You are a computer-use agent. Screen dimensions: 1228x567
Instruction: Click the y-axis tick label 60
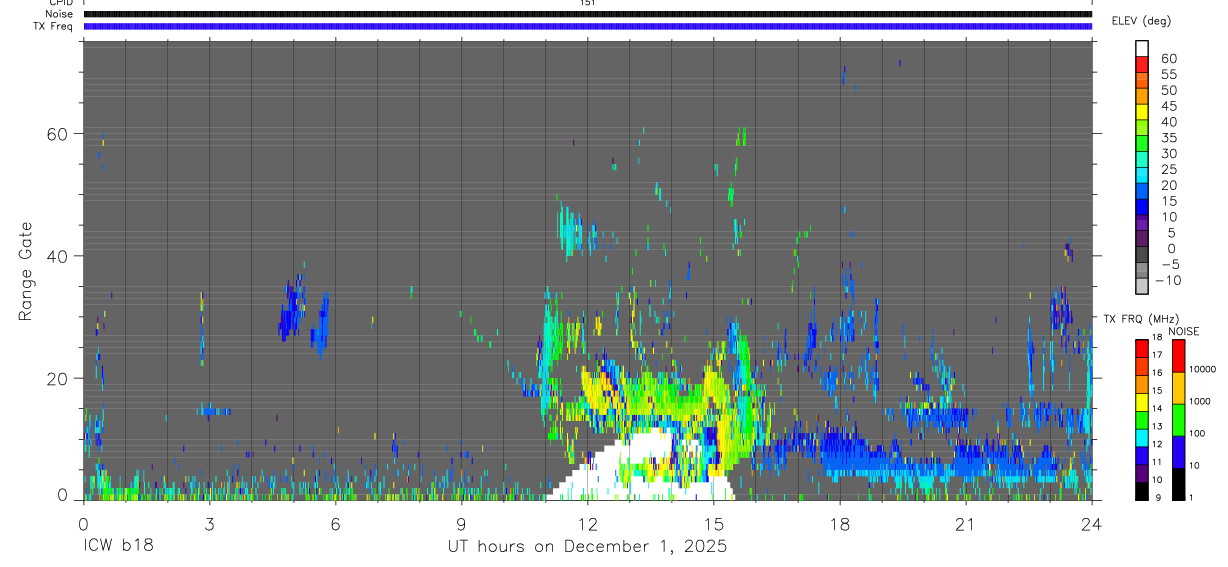coord(57,134)
